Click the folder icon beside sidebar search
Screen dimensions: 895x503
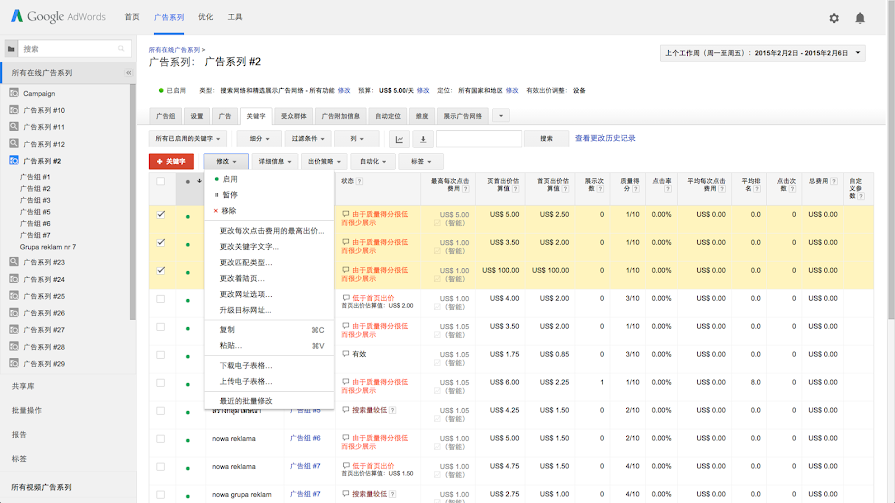point(11,48)
